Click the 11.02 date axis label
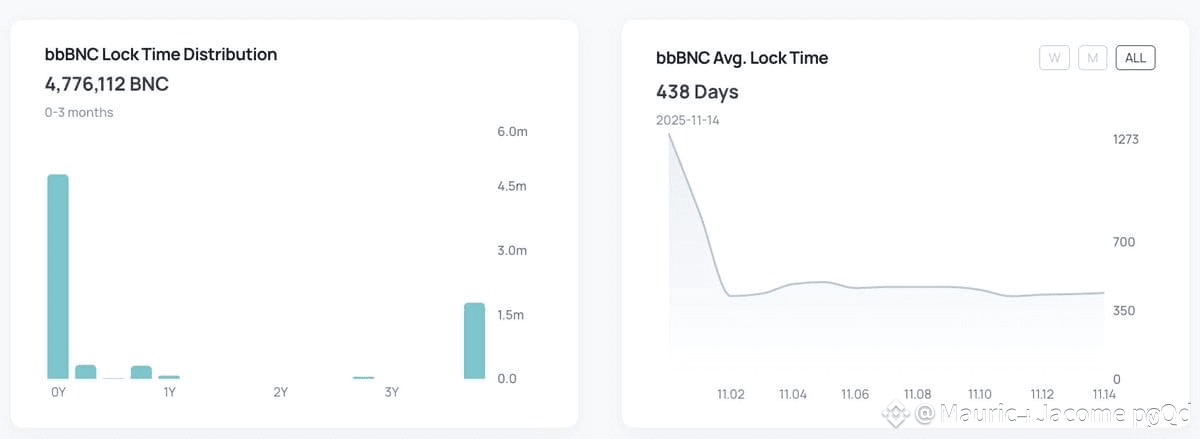Screen dimensions: 1200x439 [731, 394]
